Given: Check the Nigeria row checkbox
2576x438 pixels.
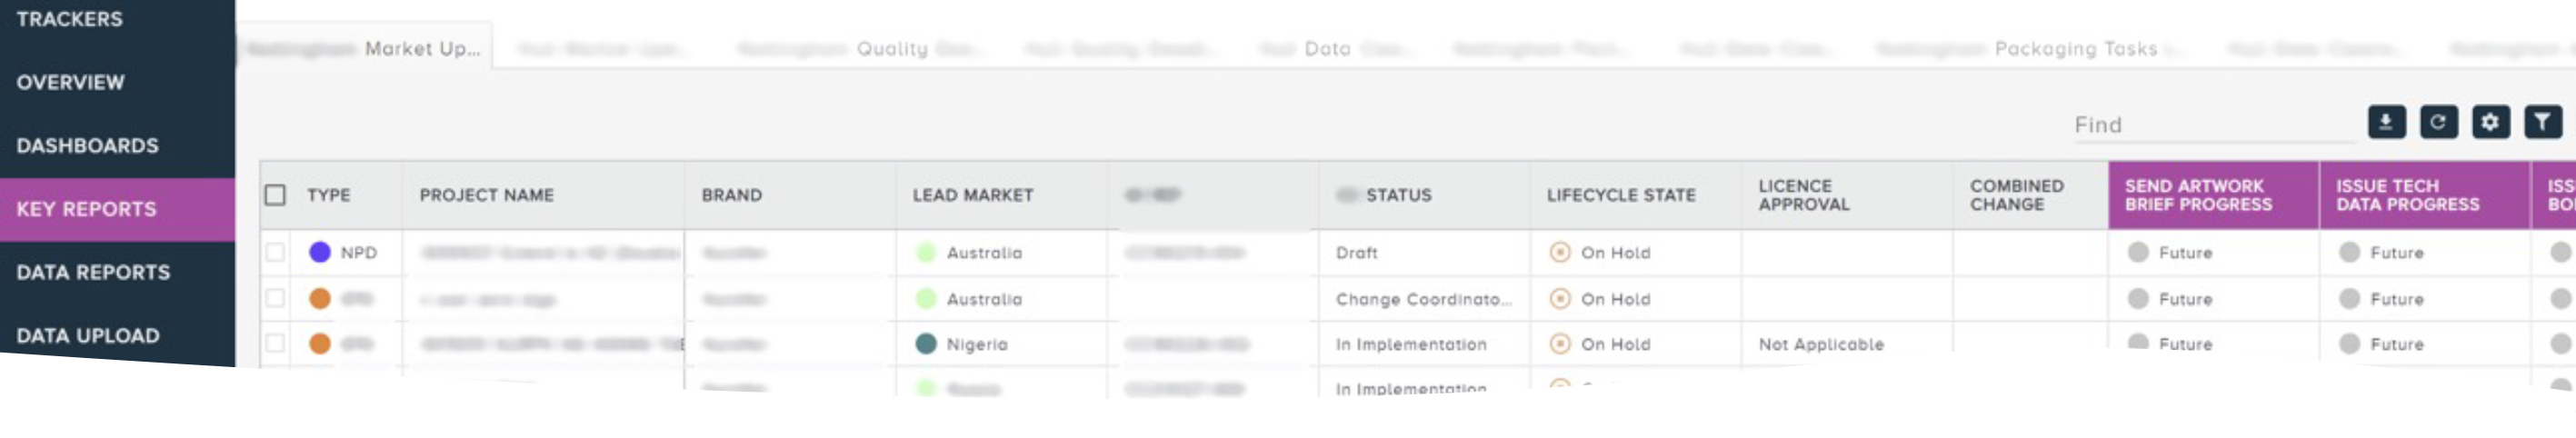Looking at the screenshot, I should coord(275,344).
